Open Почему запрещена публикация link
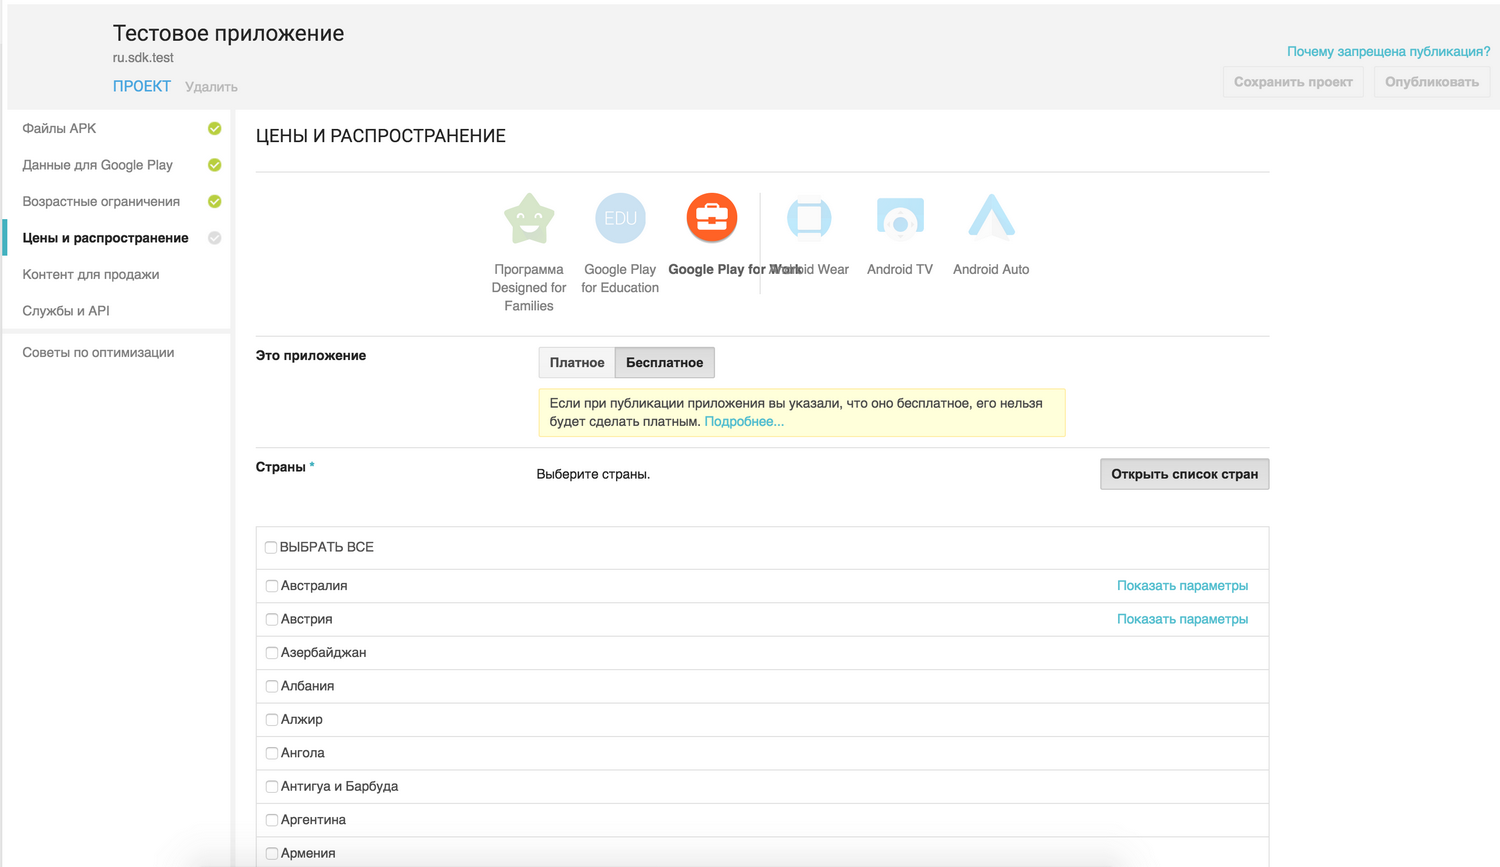Image resolution: width=1500 pixels, height=867 pixels. pyautogui.click(x=1388, y=51)
